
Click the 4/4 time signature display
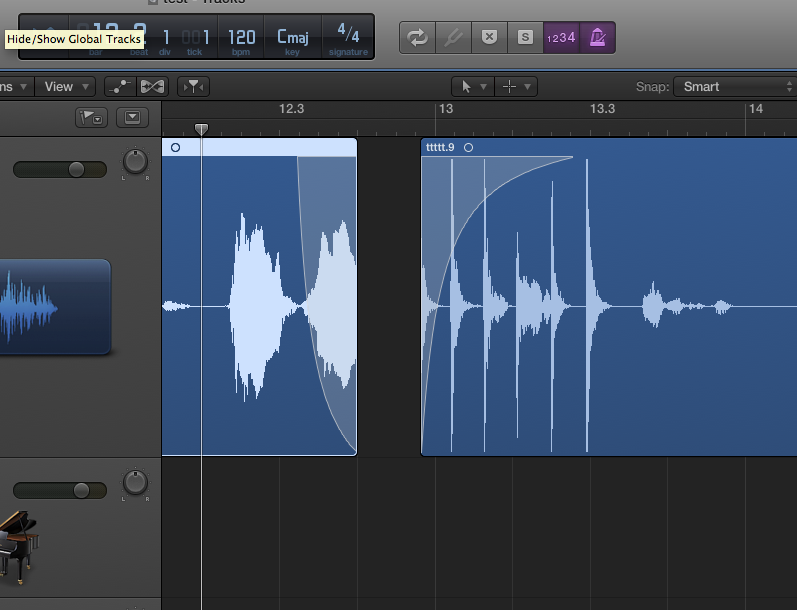point(348,34)
